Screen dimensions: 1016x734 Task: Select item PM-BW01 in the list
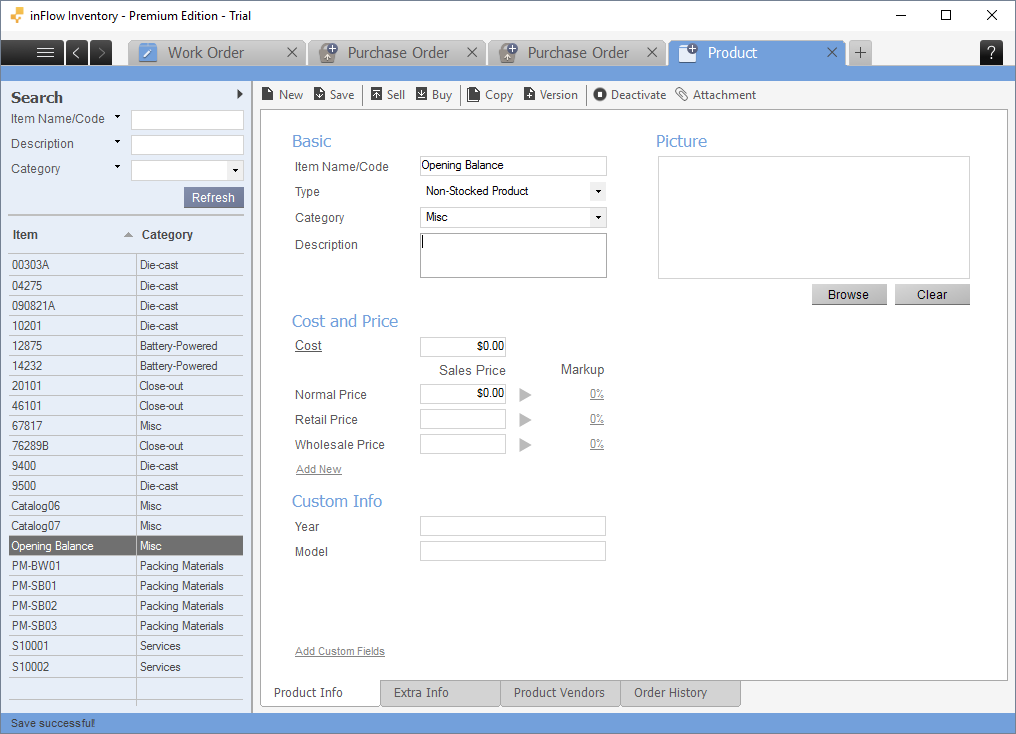[126, 566]
